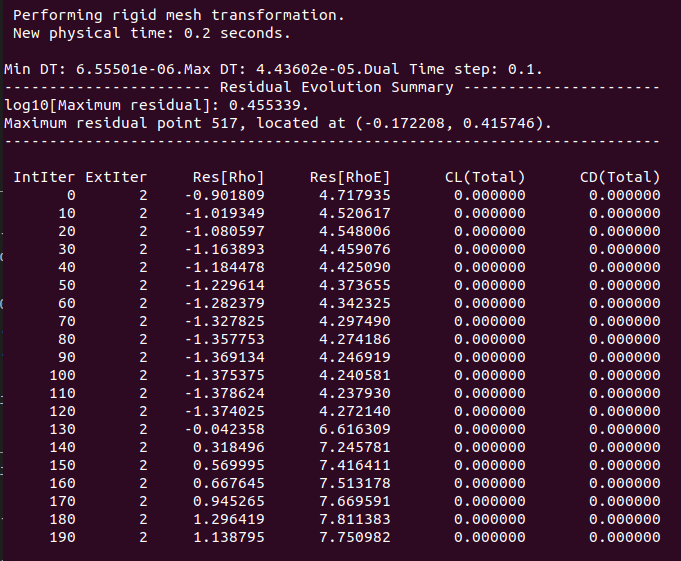Click Res[Rho] value '-1.019349'
This screenshot has width=681, height=561.
225,213
